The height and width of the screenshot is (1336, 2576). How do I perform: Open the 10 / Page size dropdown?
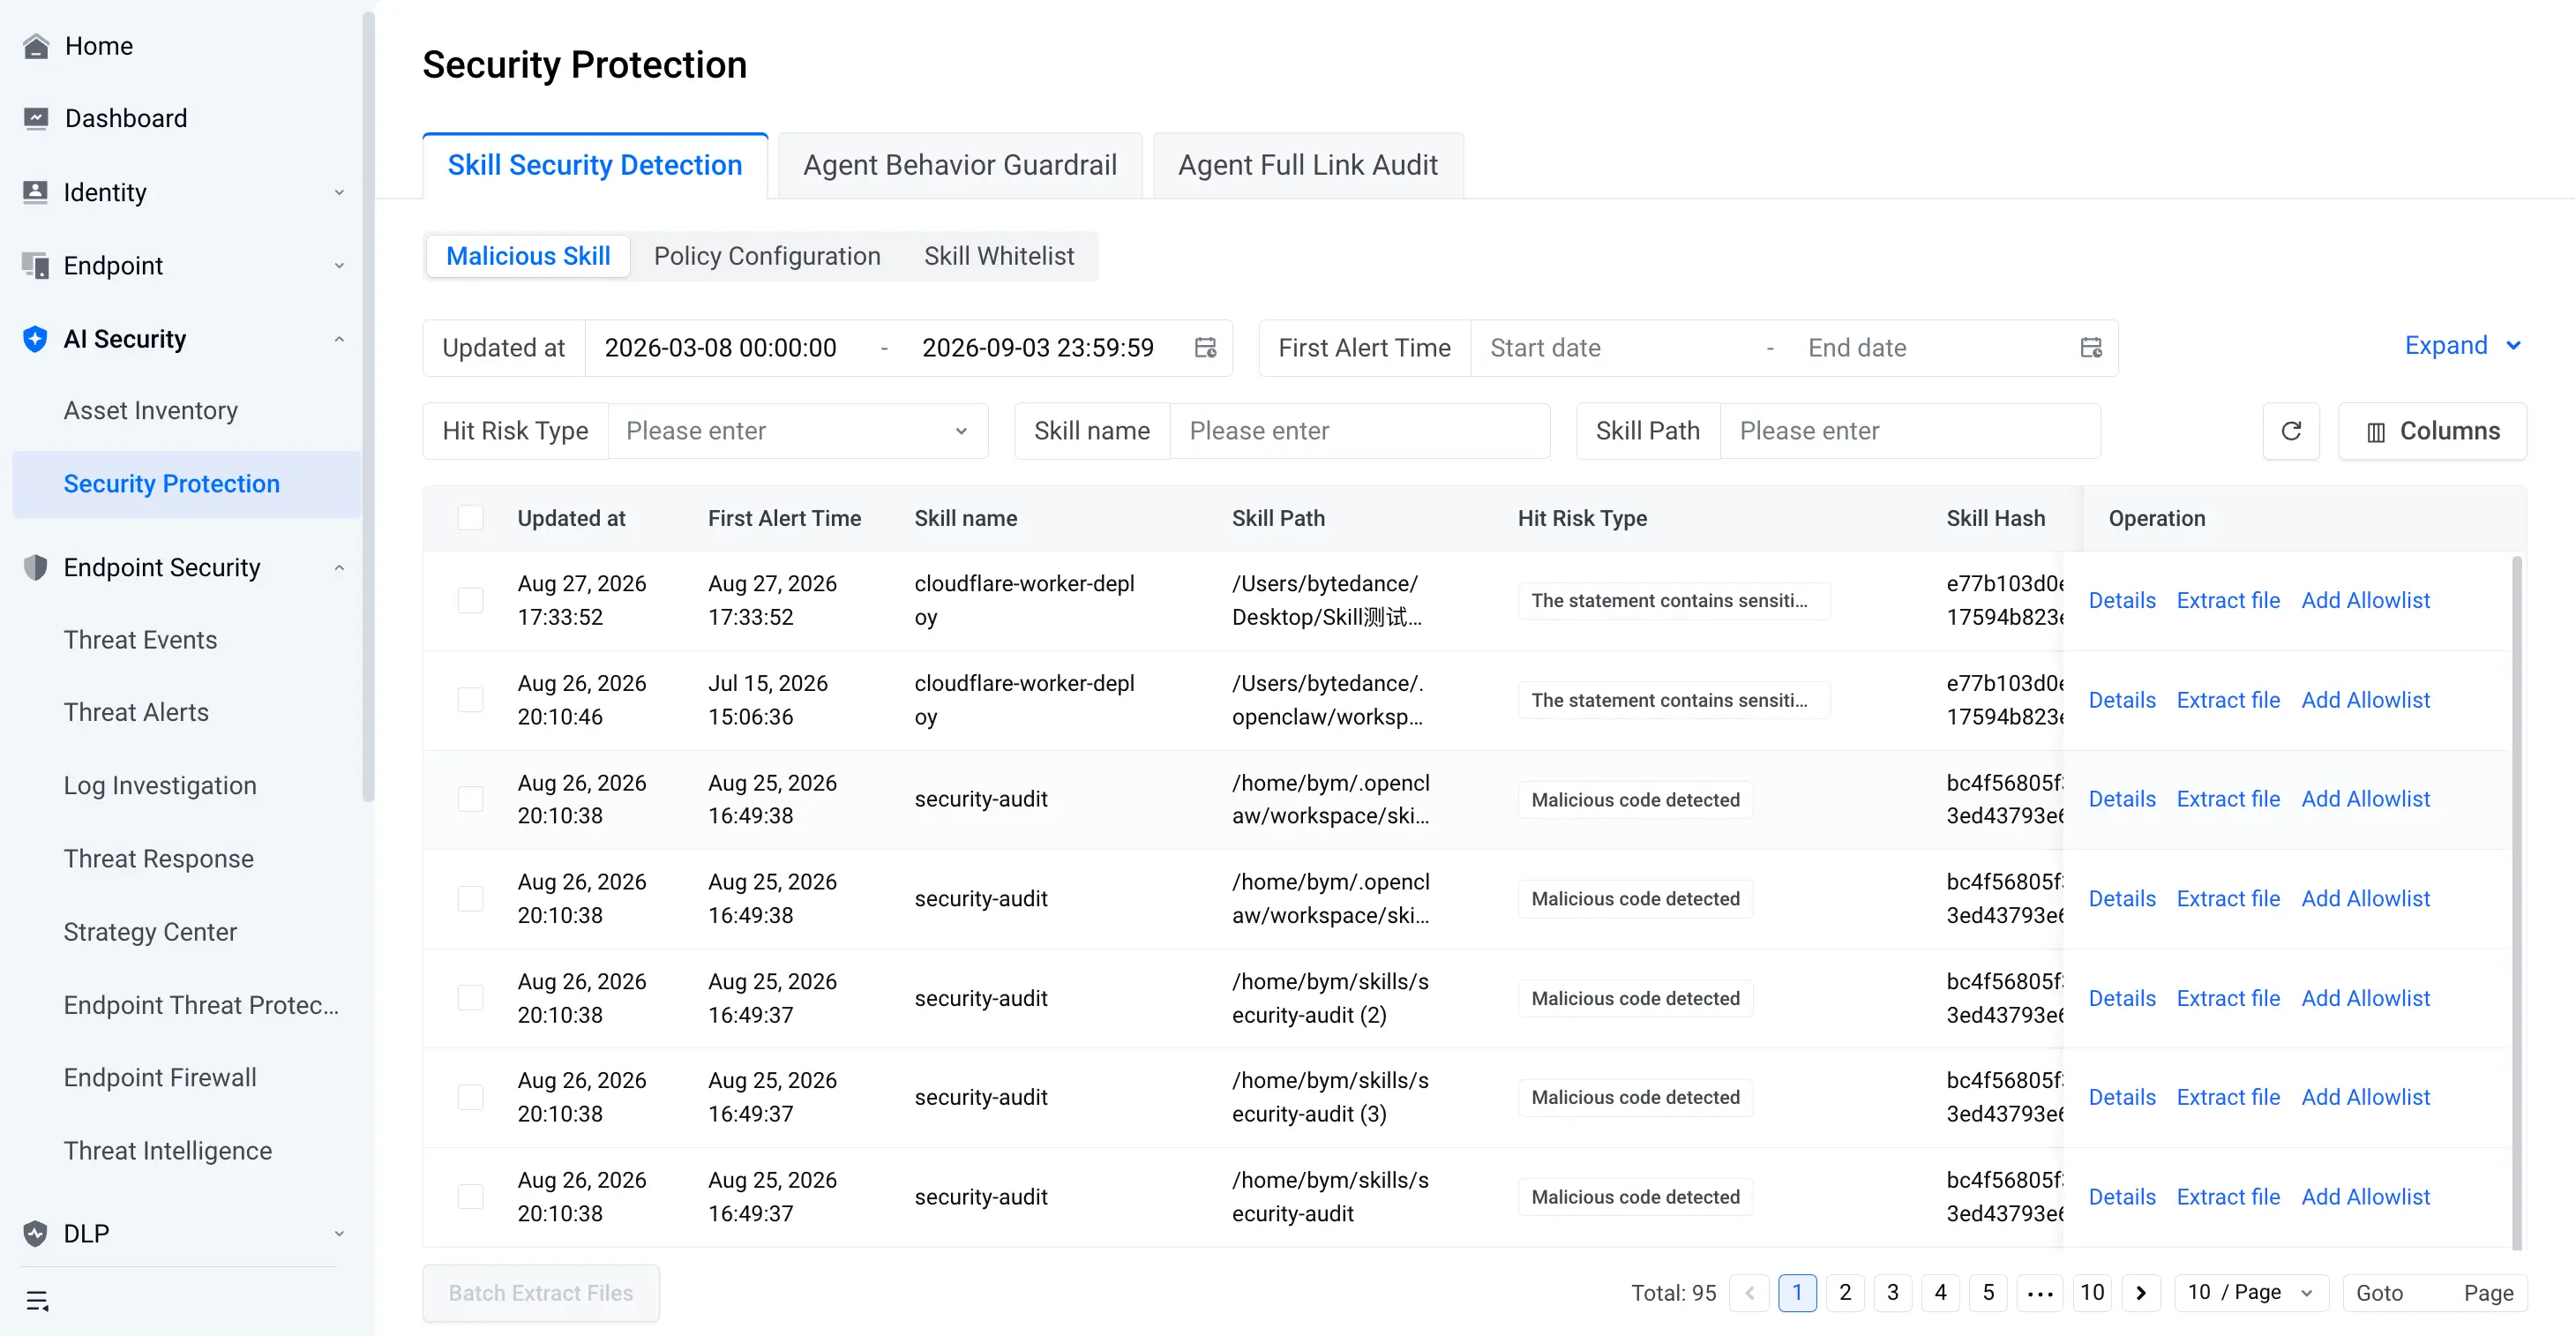pyautogui.click(x=2251, y=1292)
